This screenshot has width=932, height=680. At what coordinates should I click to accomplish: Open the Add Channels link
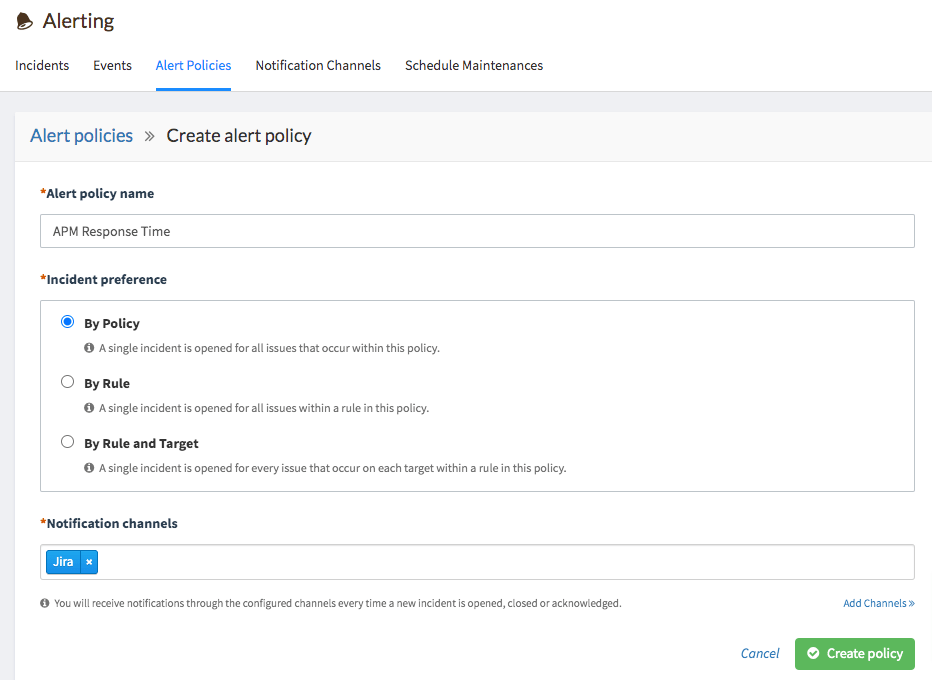878,602
